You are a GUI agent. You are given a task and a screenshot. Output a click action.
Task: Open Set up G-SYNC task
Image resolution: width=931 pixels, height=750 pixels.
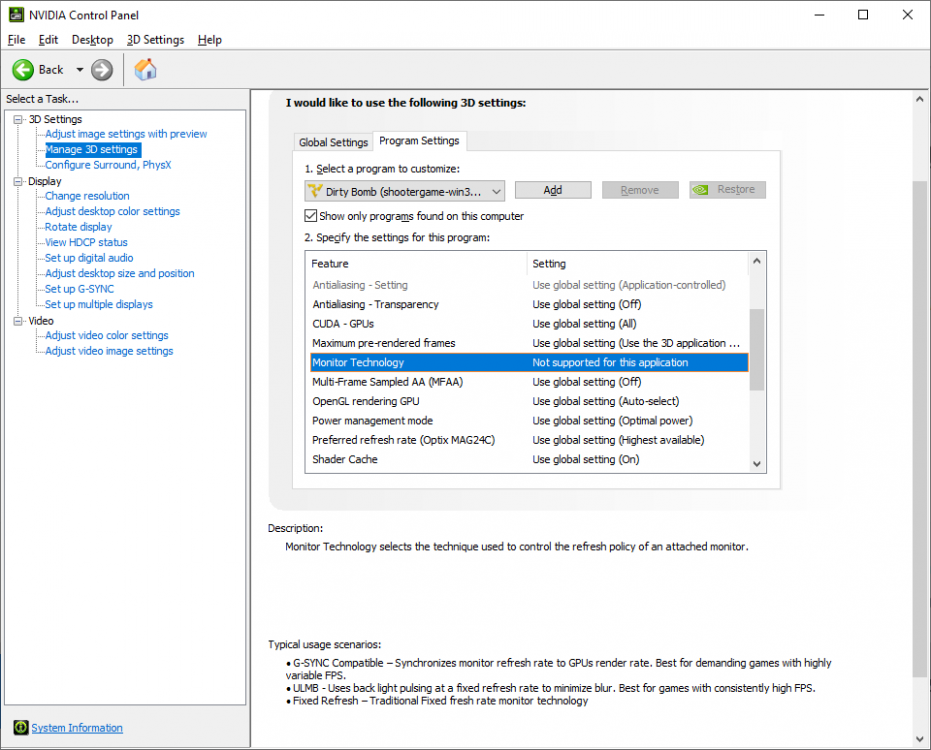pyautogui.click(x=79, y=289)
